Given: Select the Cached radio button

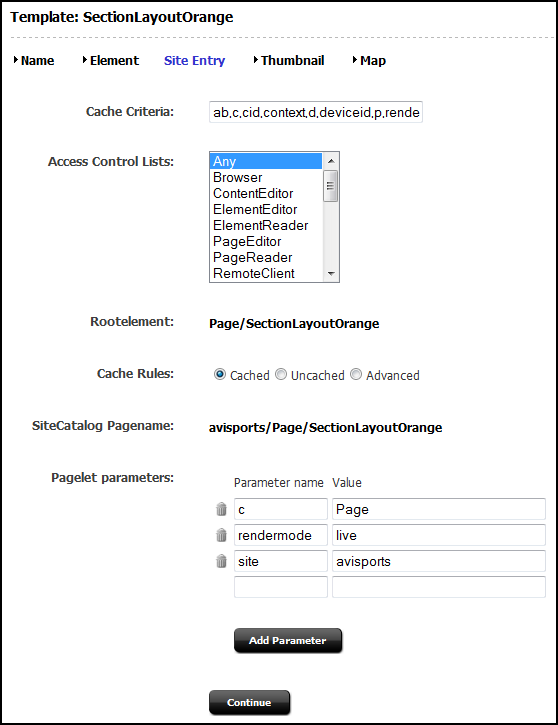Looking at the screenshot, I should [x=220, y=374].
